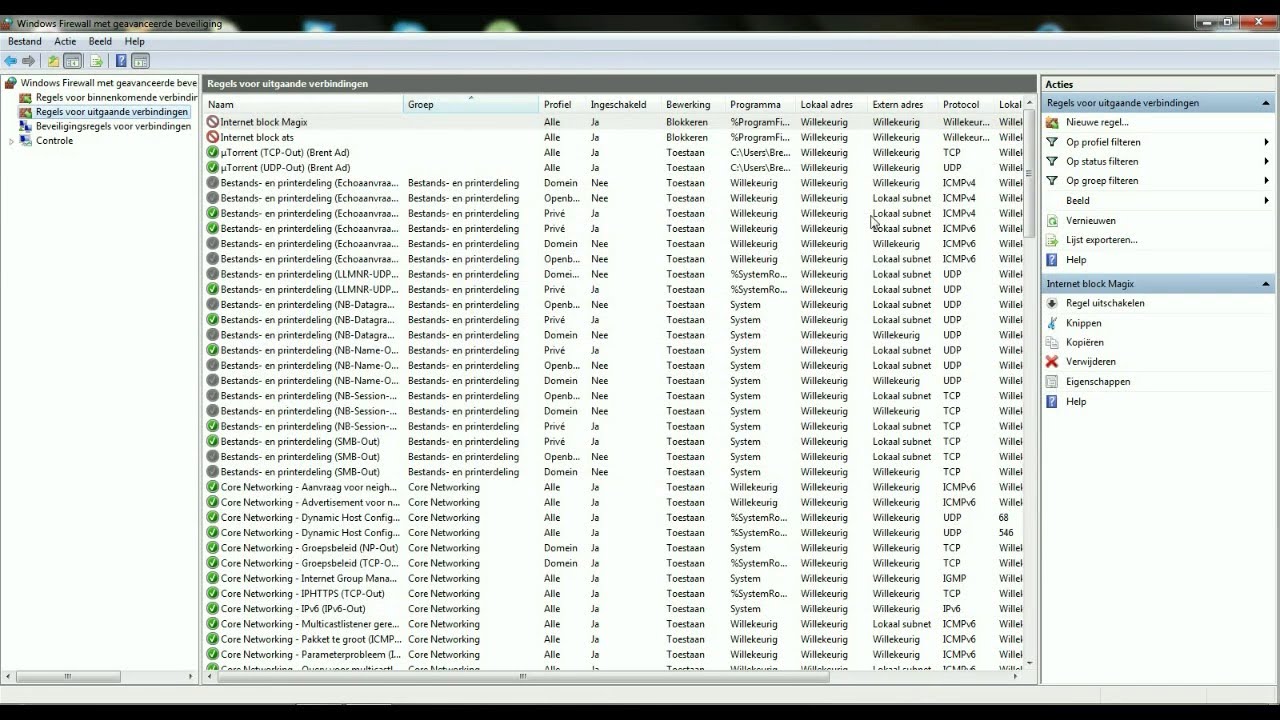Select Core Networking - Parameterprobleem row
The image size is (1280, 720).
614,655
